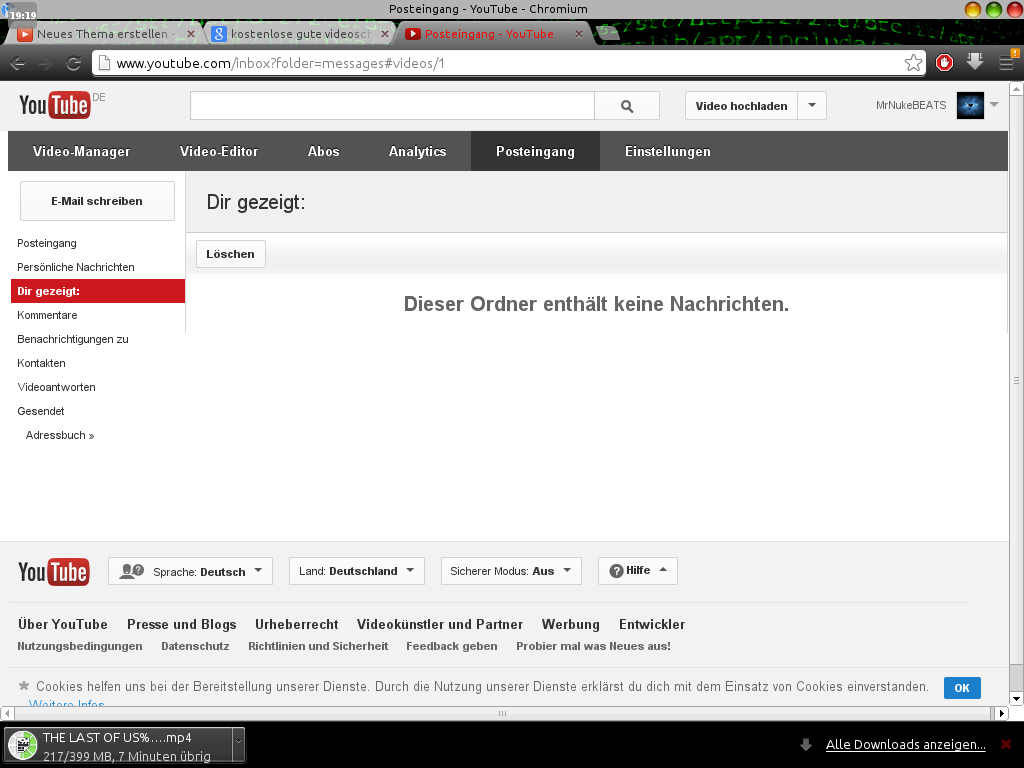Image resolution: width=1024 pixels, height=768 pixels.
Task: Open the Land: Deutschland dropdown
Action: (357, 571)
